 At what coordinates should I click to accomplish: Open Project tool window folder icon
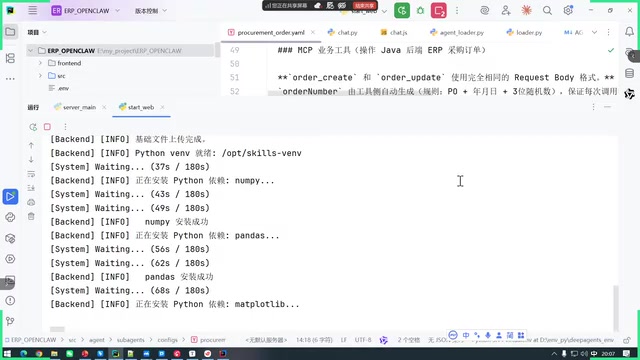(10, 32)
